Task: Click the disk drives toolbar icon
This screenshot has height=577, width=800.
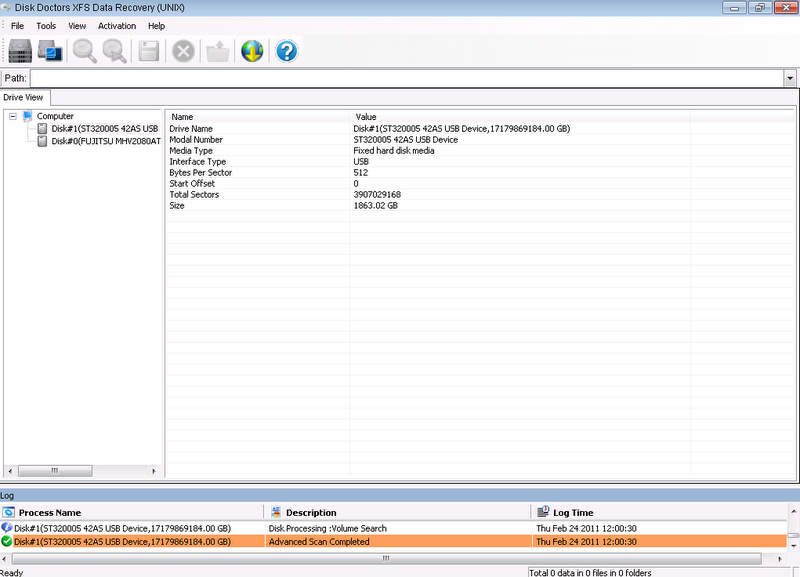Action: click(x=20, y=51)
